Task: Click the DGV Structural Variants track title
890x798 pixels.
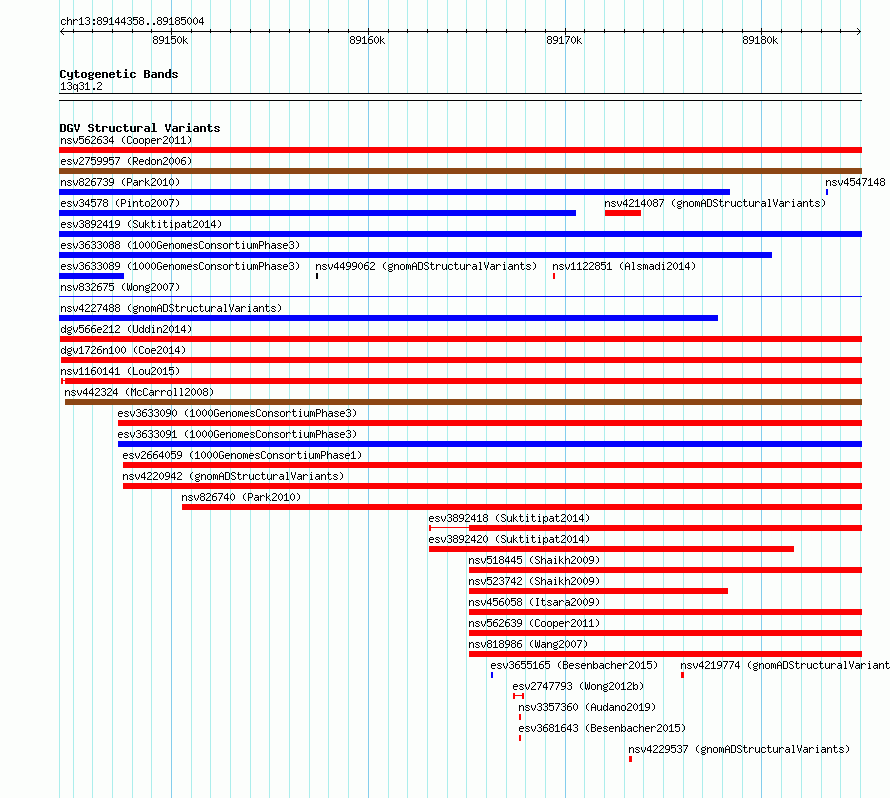Action: (x=140, y=128)
